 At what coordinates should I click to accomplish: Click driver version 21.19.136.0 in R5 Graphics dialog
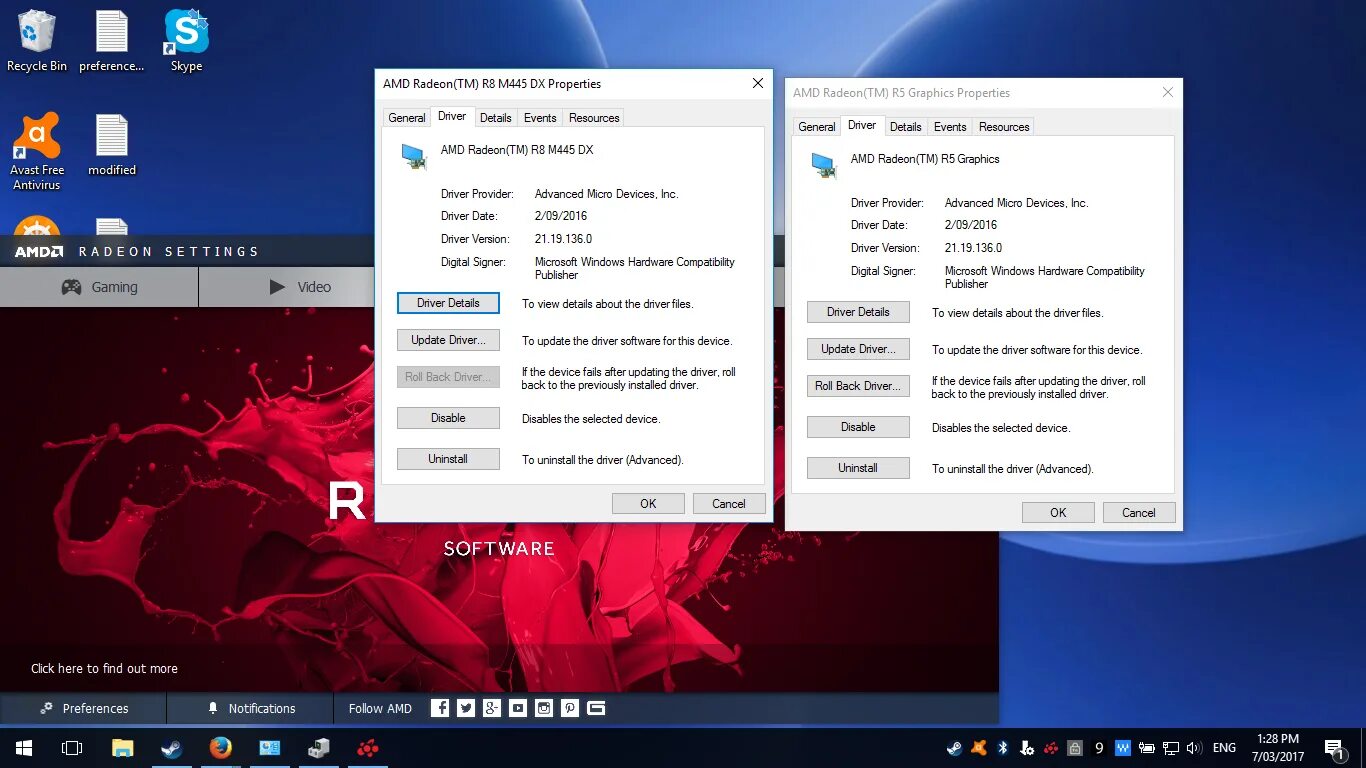point(973,248)
